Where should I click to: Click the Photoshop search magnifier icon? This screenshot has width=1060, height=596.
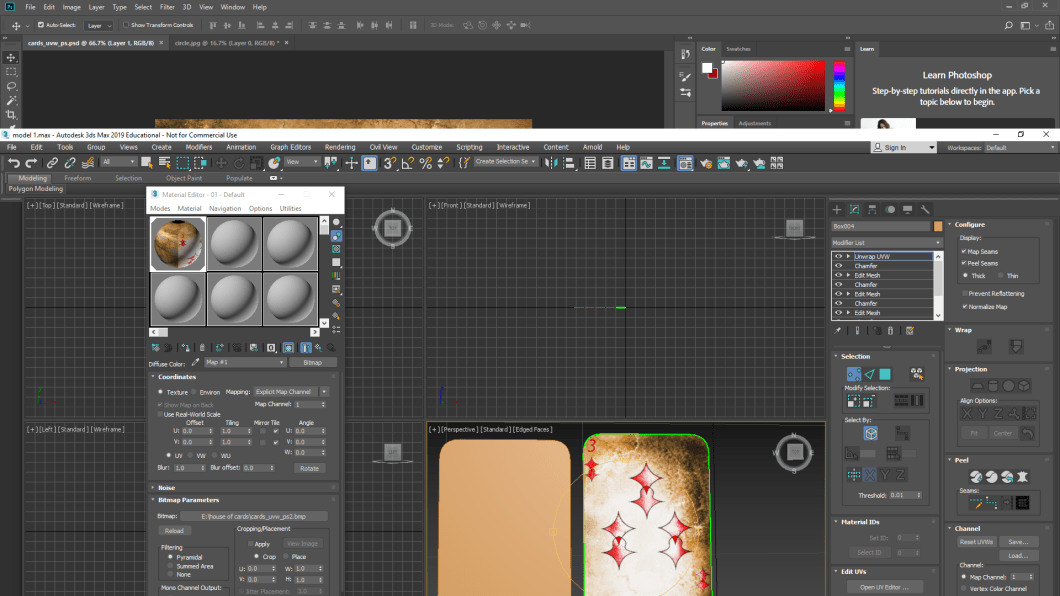[x=1008, y=25]
